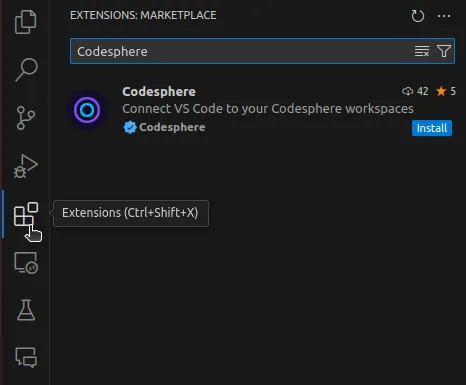The height and width of the screenshot is (385, 466).
Task: Open Run and Debug view
Action: click(x=26, y=166)
